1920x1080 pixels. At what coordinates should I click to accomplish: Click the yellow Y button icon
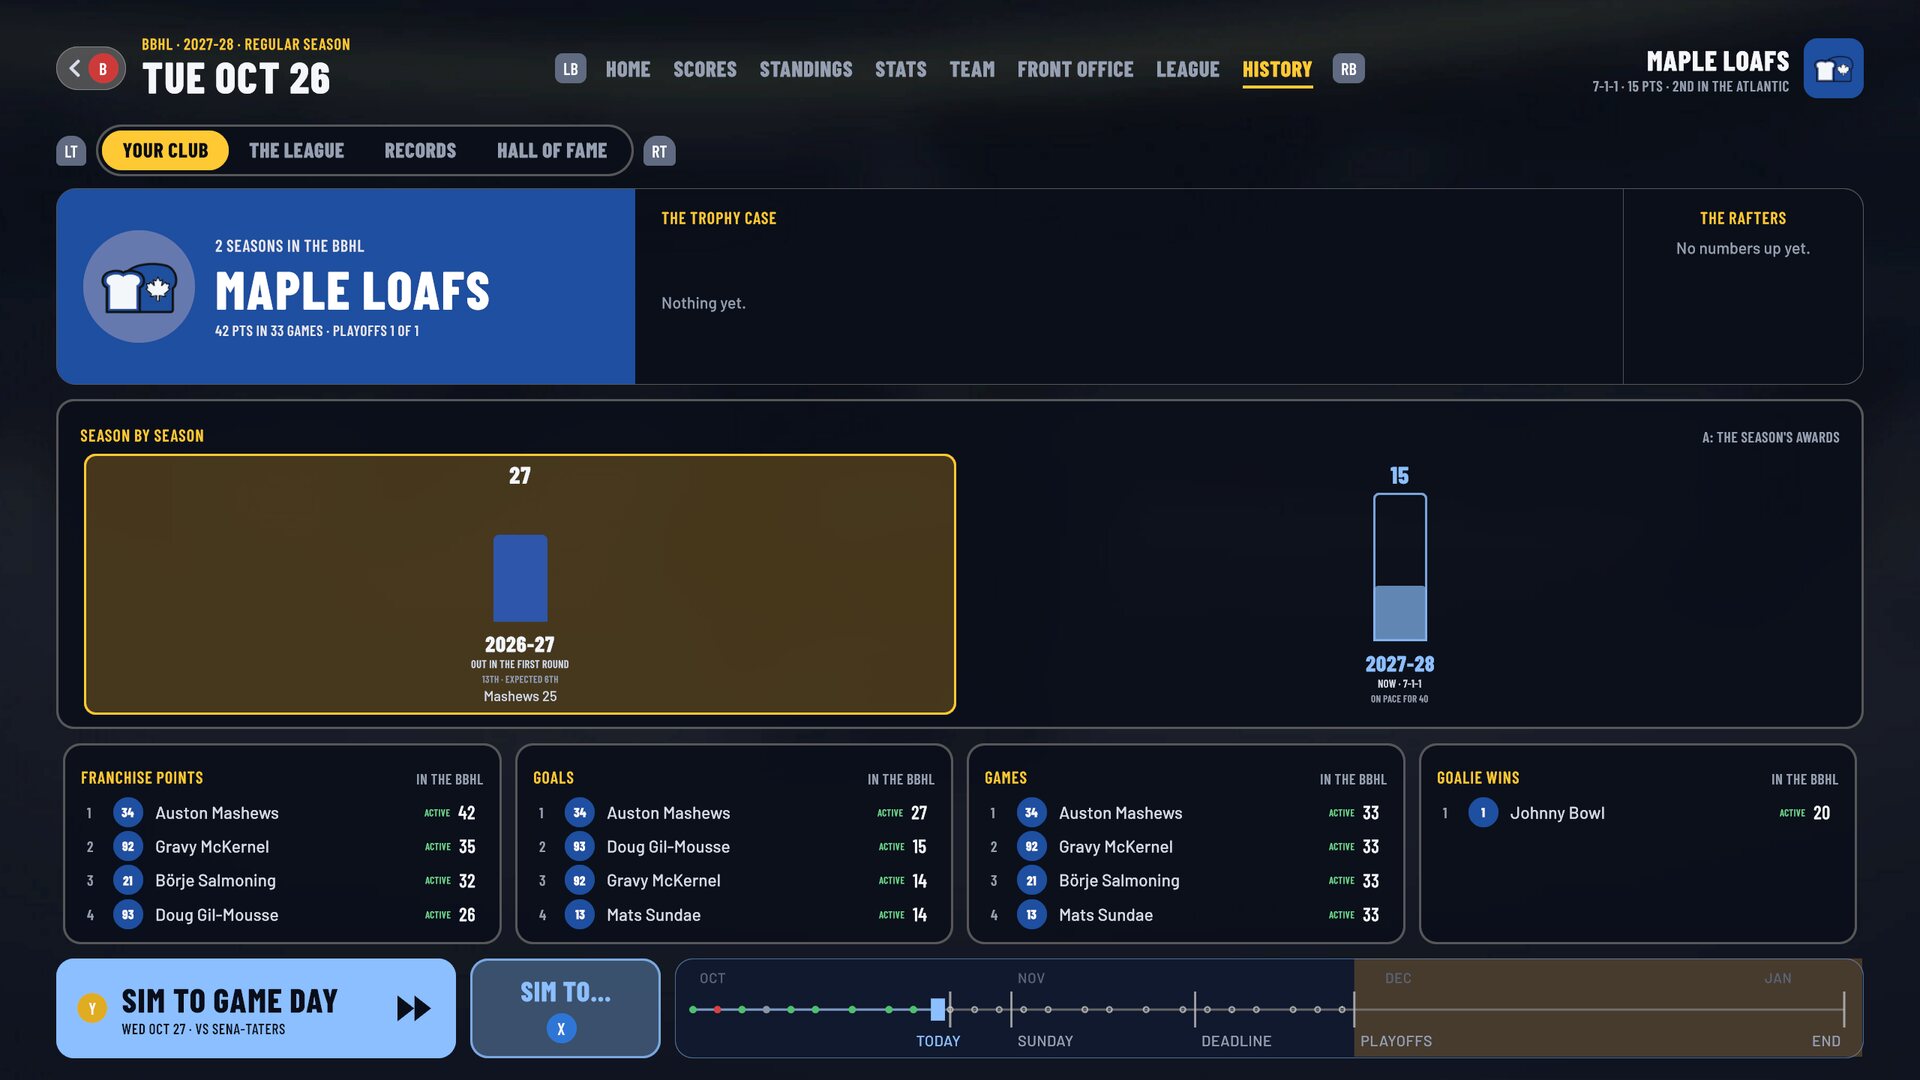point(92,1008)
